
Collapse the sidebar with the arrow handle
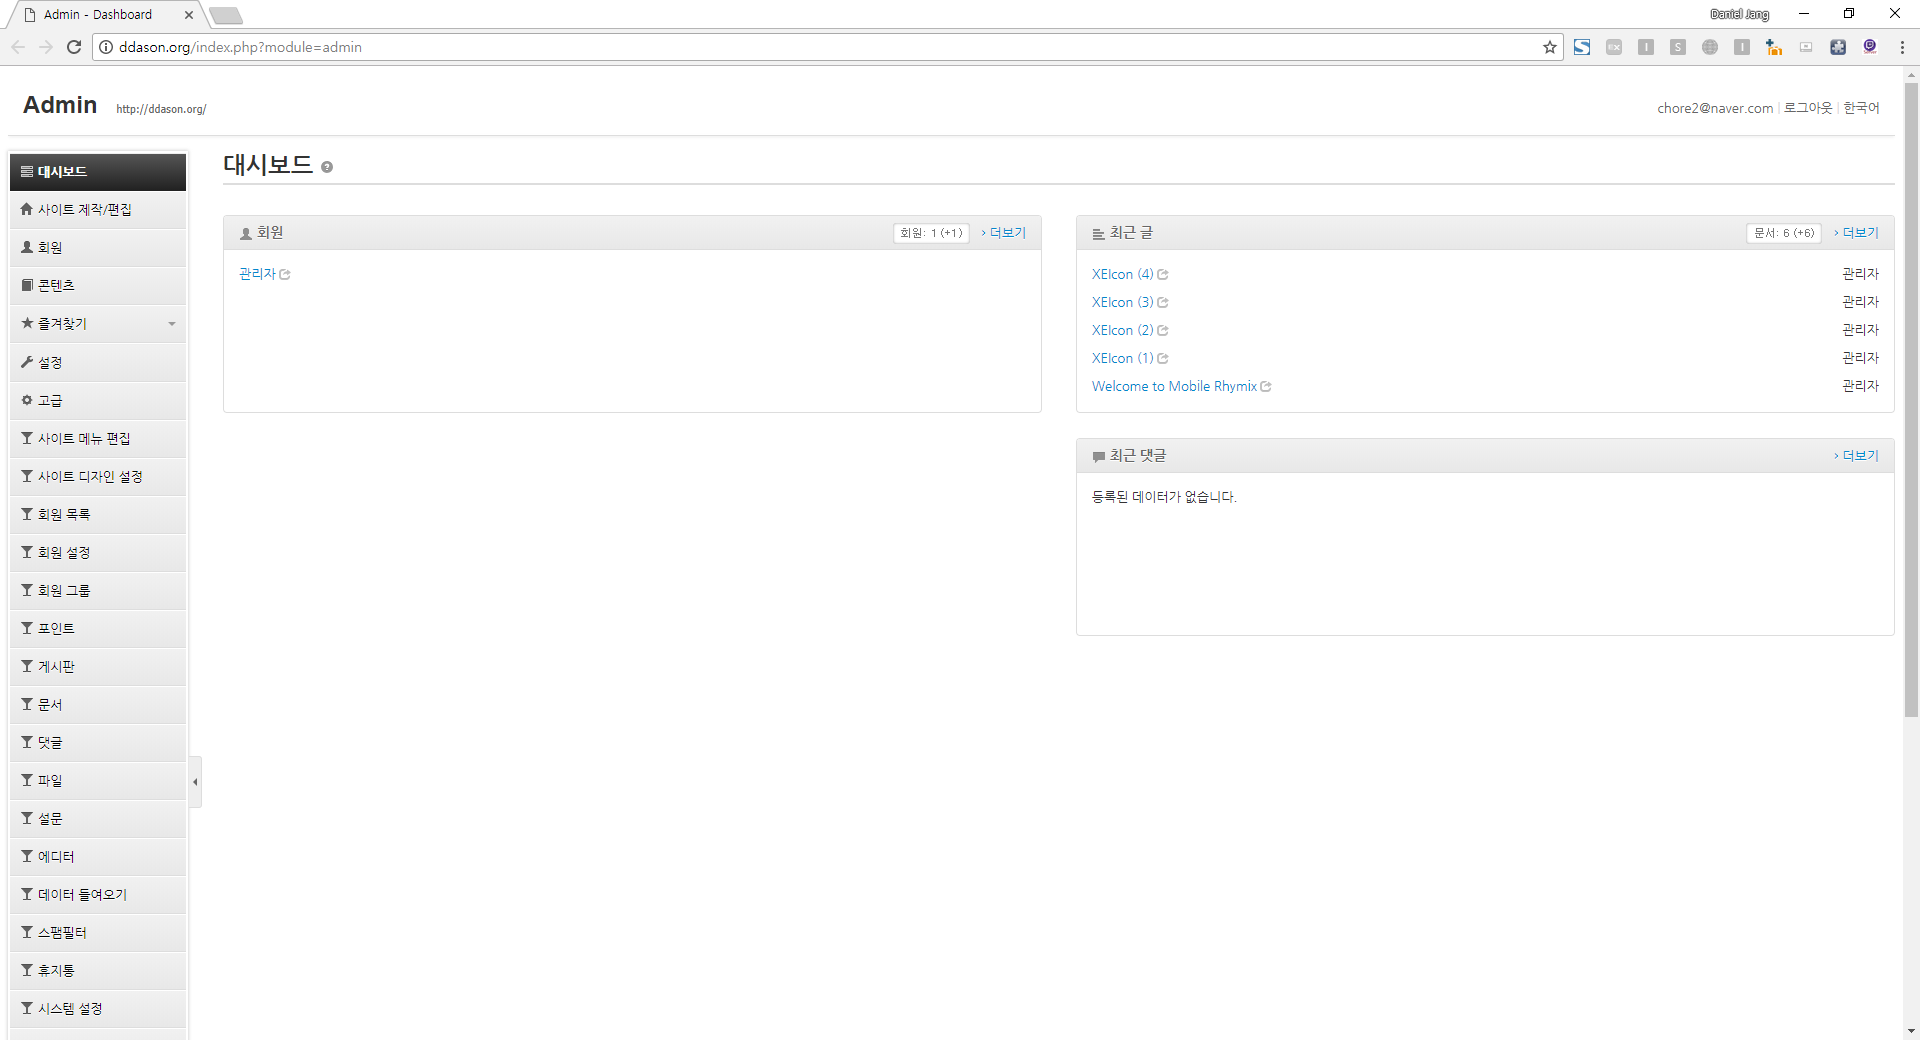point(195,782)
